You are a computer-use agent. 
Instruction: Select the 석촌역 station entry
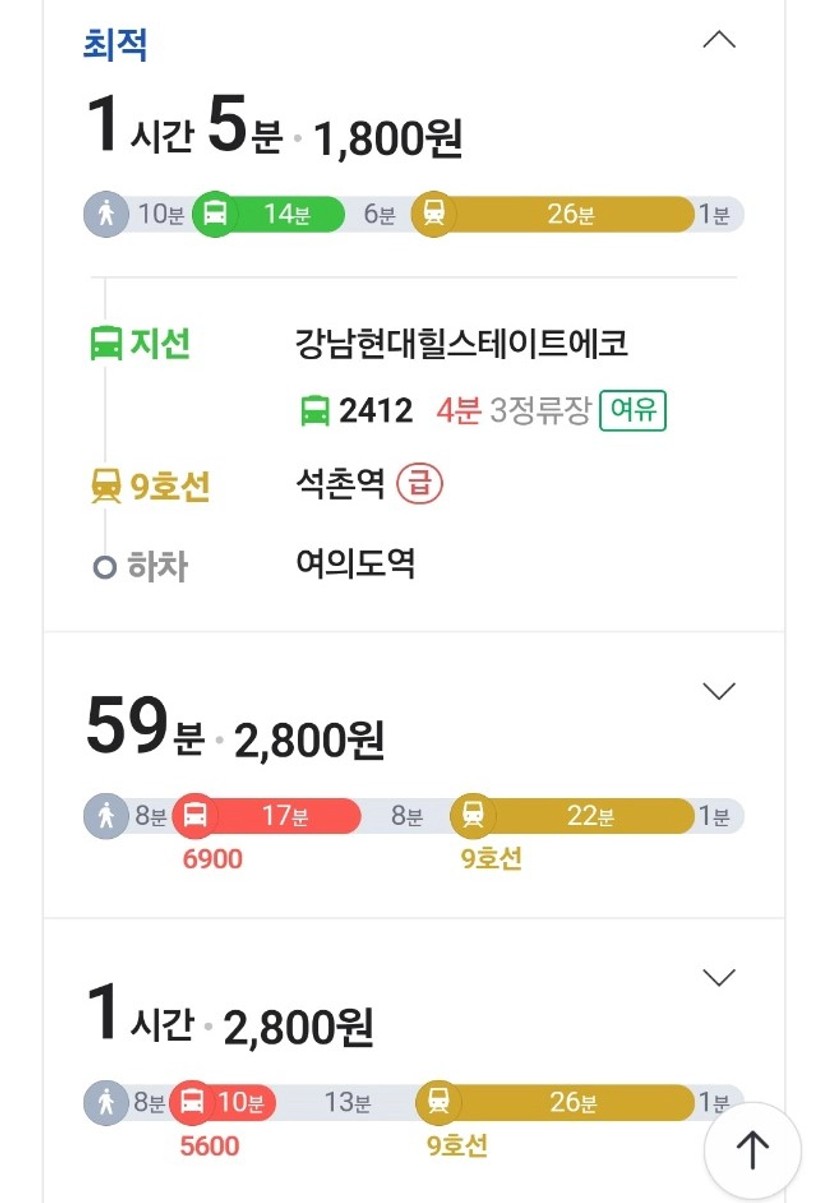coord(340,486)
